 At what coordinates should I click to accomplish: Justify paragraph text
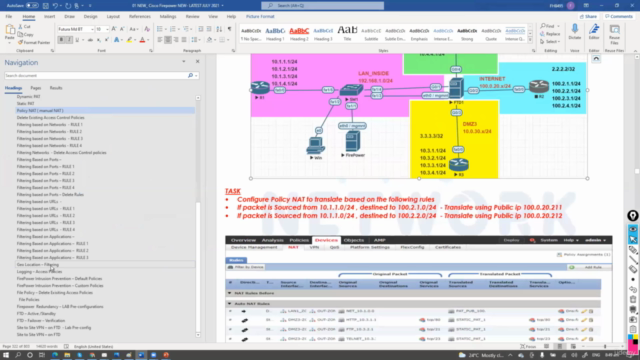tap(184, 40)
